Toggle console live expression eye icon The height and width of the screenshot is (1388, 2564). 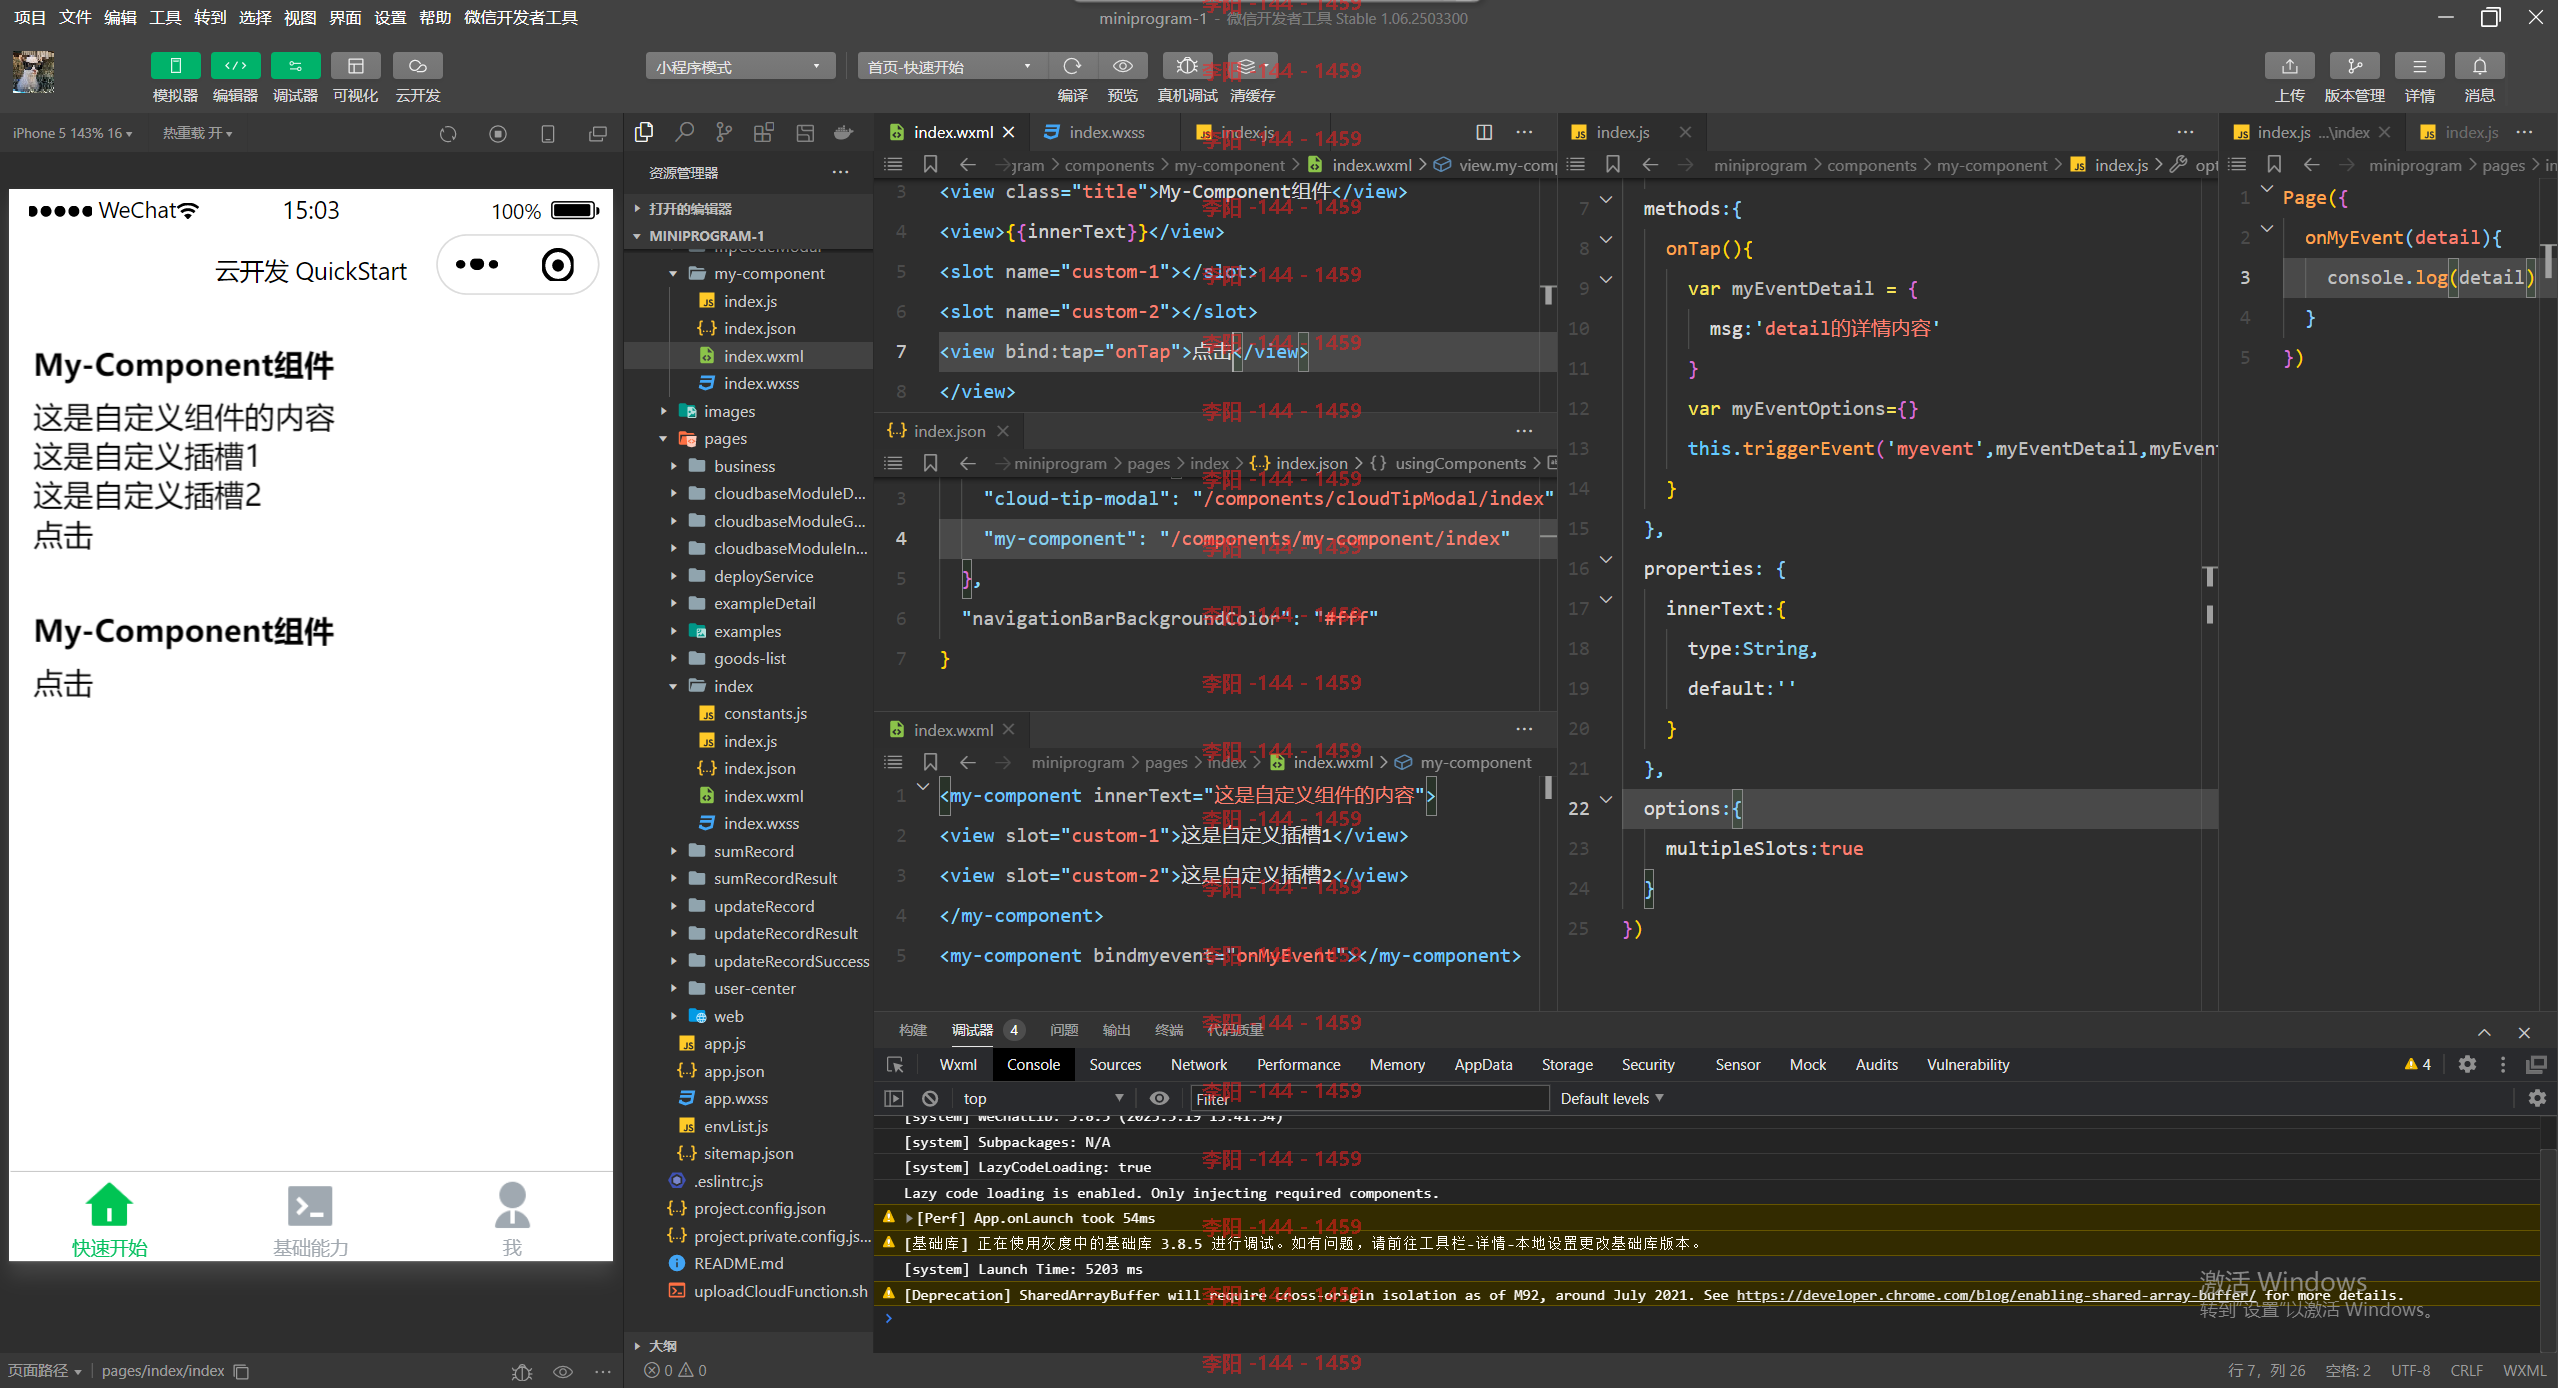[1159, 1098]
